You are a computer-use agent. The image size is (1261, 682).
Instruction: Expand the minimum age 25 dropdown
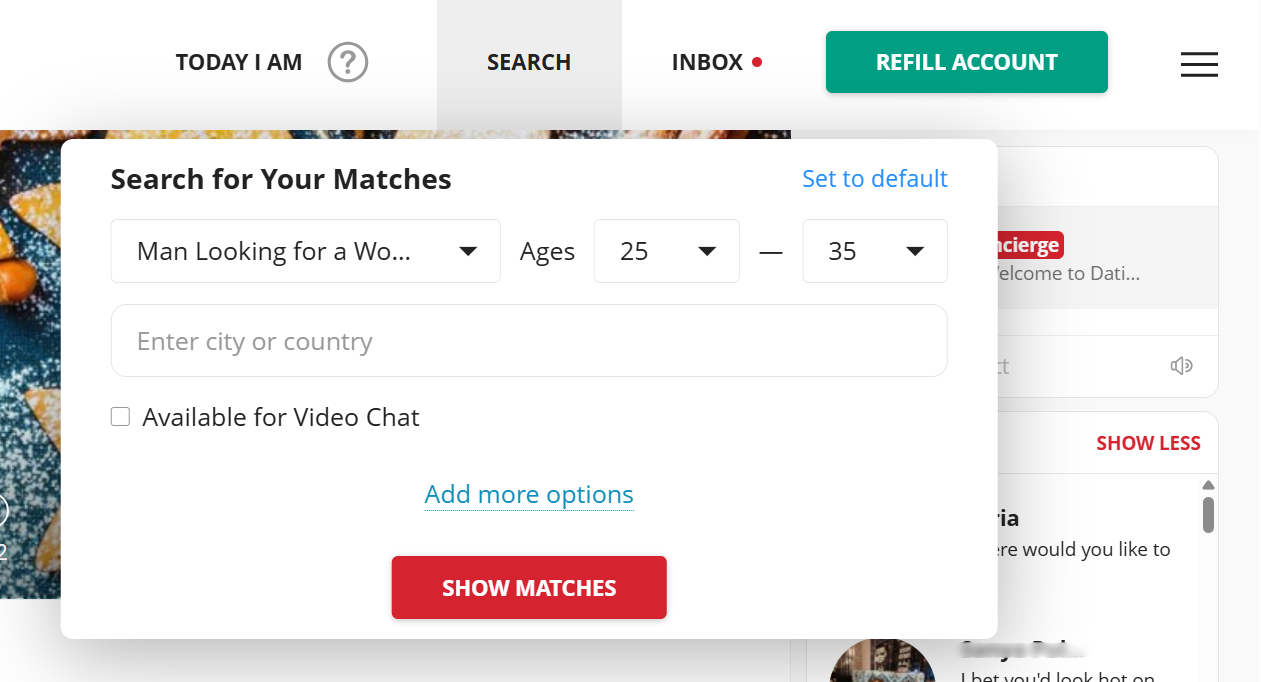pos(666,251)
